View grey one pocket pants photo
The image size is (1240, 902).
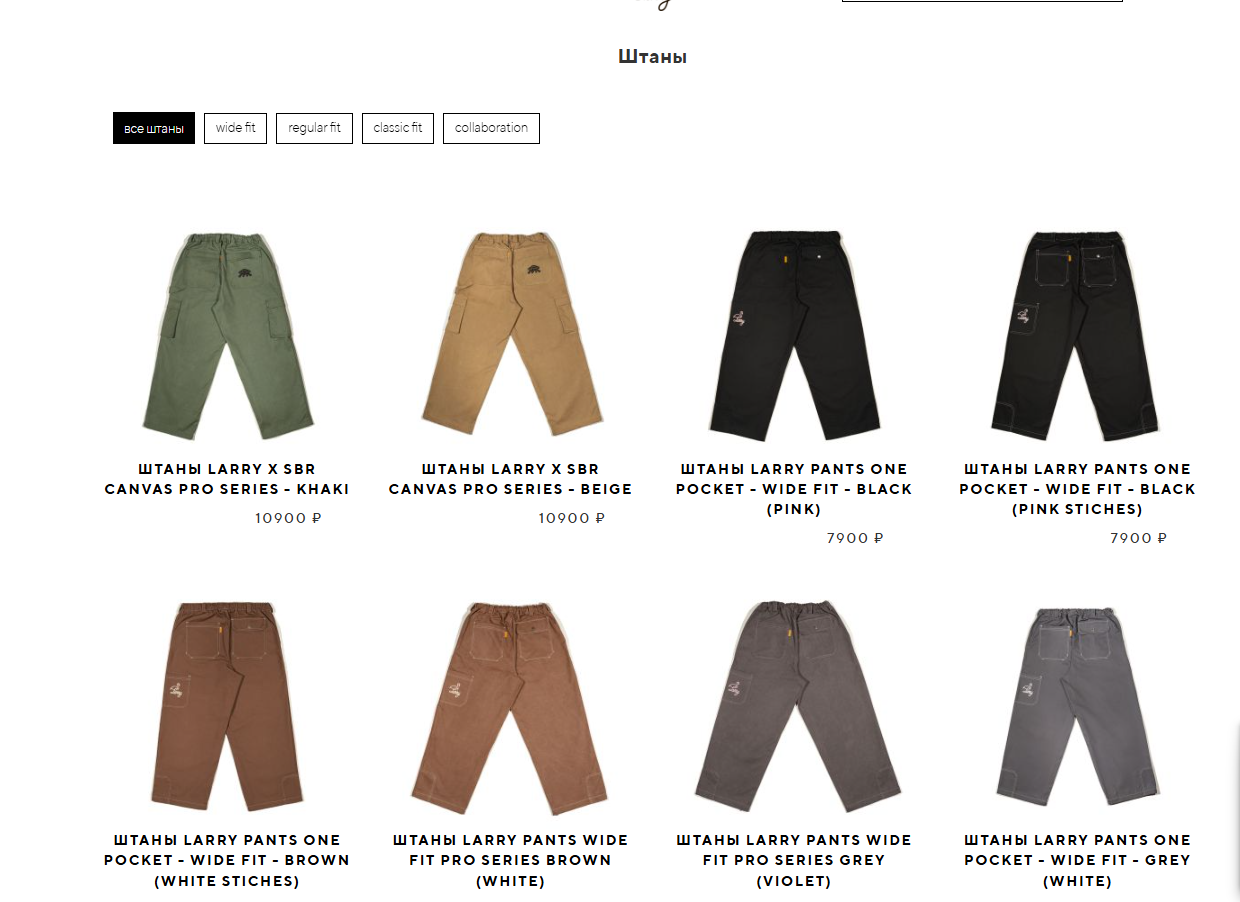click(1077, 706)
